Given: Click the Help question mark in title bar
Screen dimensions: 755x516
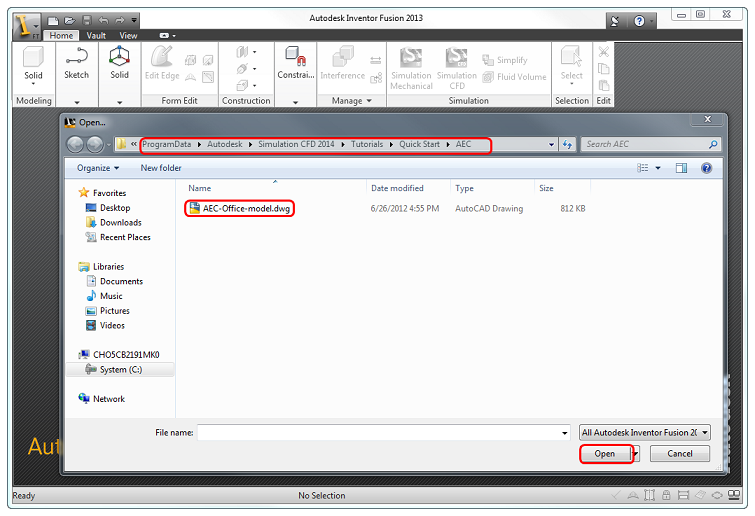Looking at the screenshot, I should coord(639,21).
